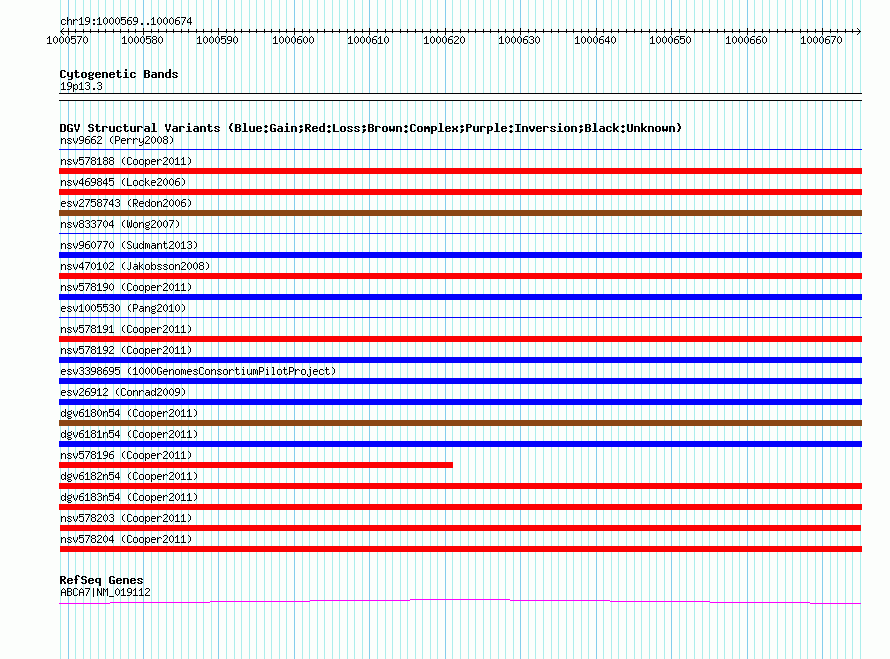The image size is (890, 659).
Task: Open variant nsv578203 (Cooper2011) label
Action: [x=126, y=518]
